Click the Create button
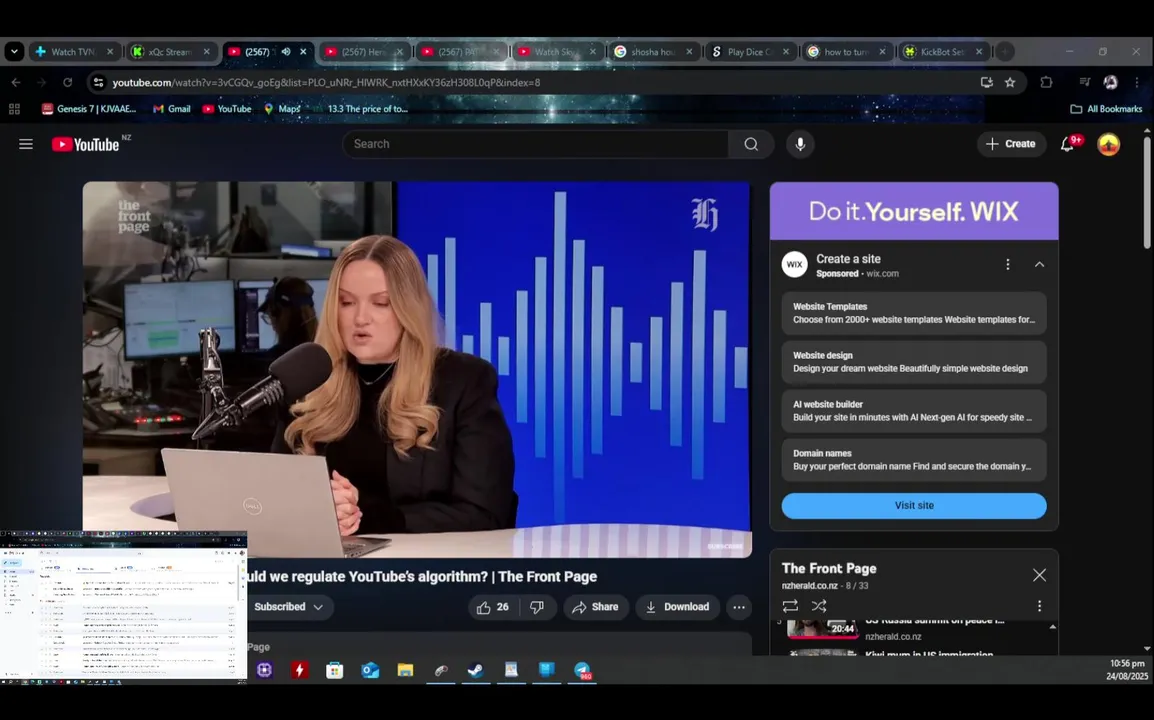 1011,144
